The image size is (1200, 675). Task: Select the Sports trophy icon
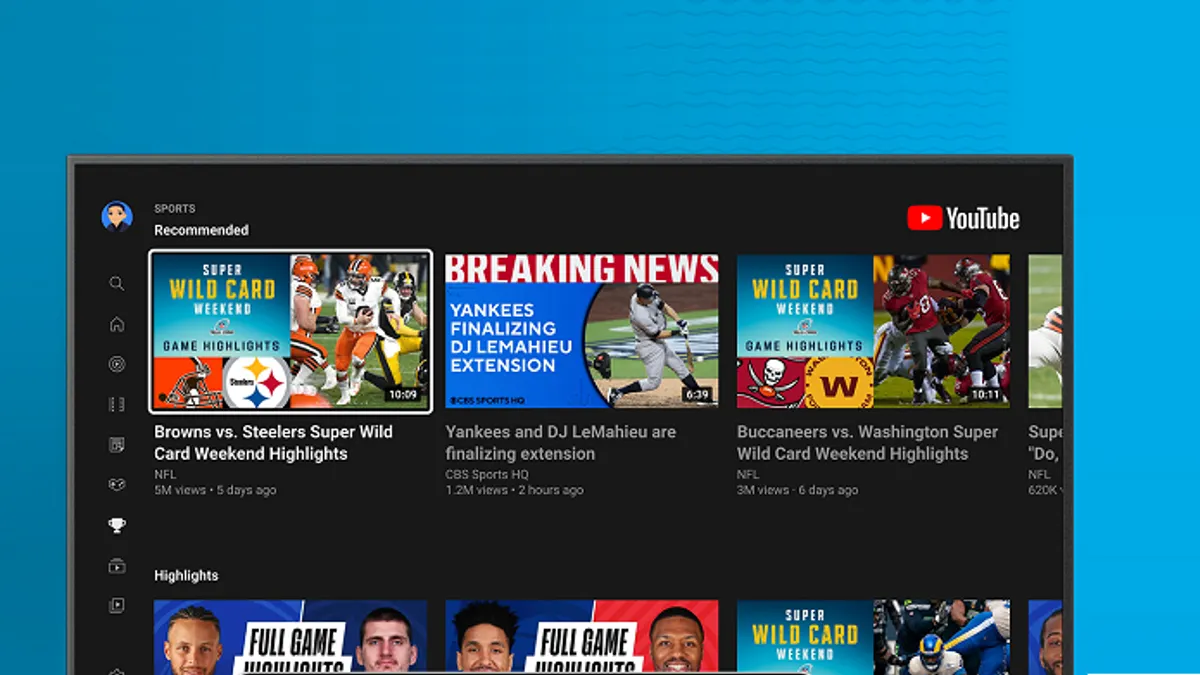(117, 525)
